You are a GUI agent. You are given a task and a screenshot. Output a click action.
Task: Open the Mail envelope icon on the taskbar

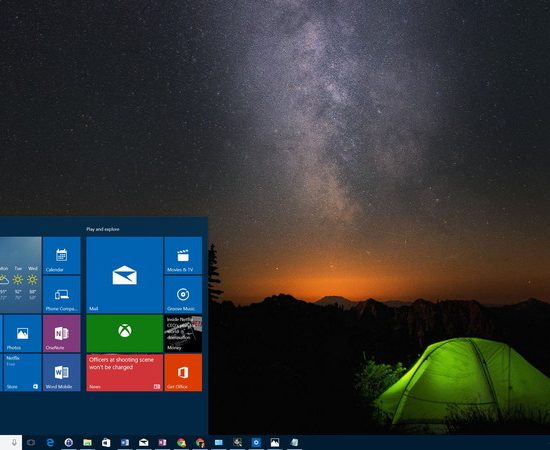(143, 443)
